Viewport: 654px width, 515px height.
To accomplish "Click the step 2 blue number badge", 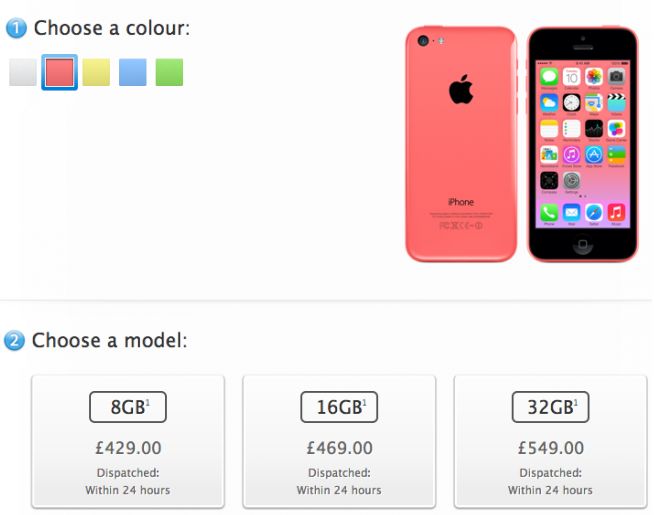I will click(15, 340).
